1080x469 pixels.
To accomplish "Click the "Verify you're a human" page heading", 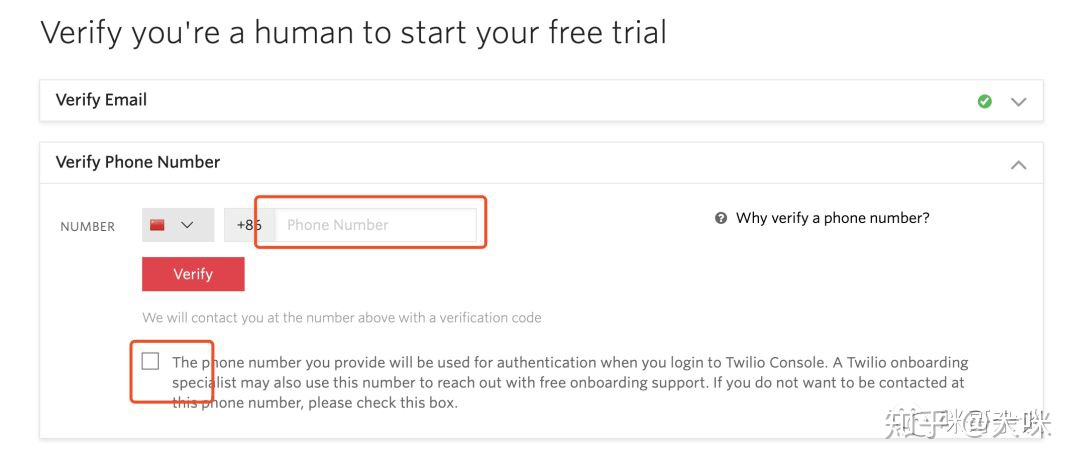I will [x=353, y=33].
